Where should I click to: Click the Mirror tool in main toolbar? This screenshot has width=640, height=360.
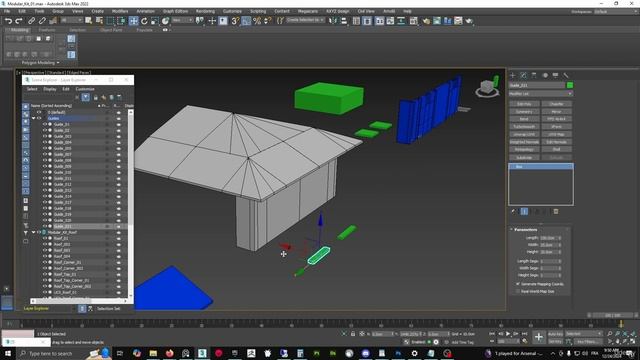(x=333, y=21)
